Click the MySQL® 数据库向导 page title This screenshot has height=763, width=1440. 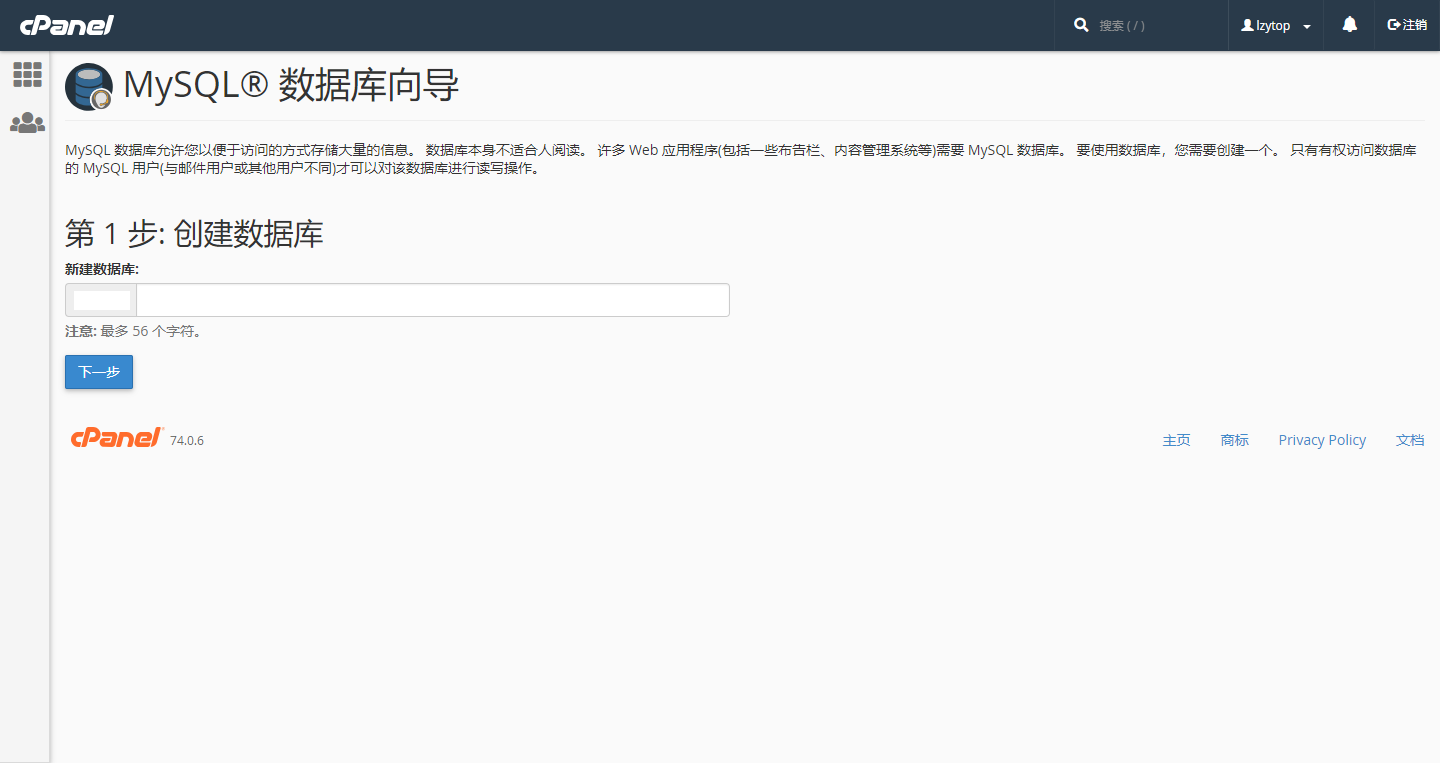291,86
